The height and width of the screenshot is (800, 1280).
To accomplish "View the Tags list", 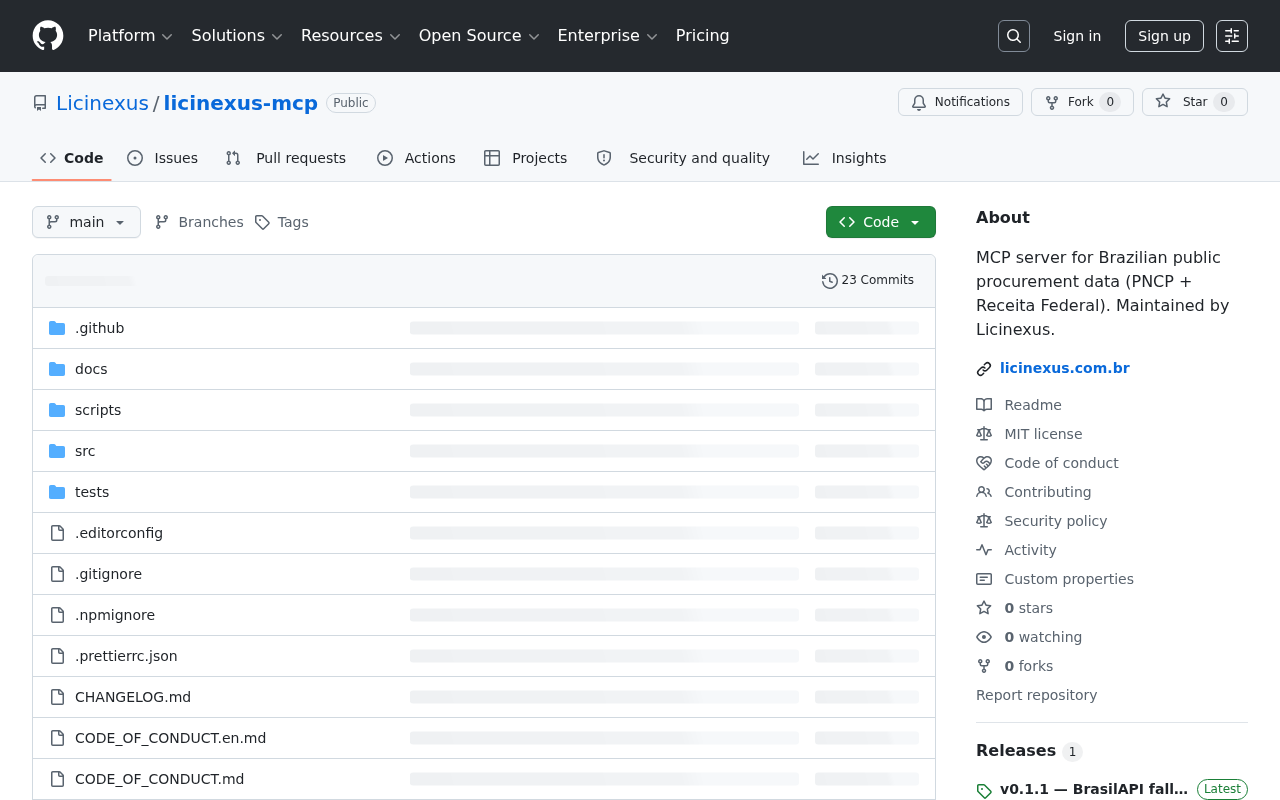I will pos(282,222).
